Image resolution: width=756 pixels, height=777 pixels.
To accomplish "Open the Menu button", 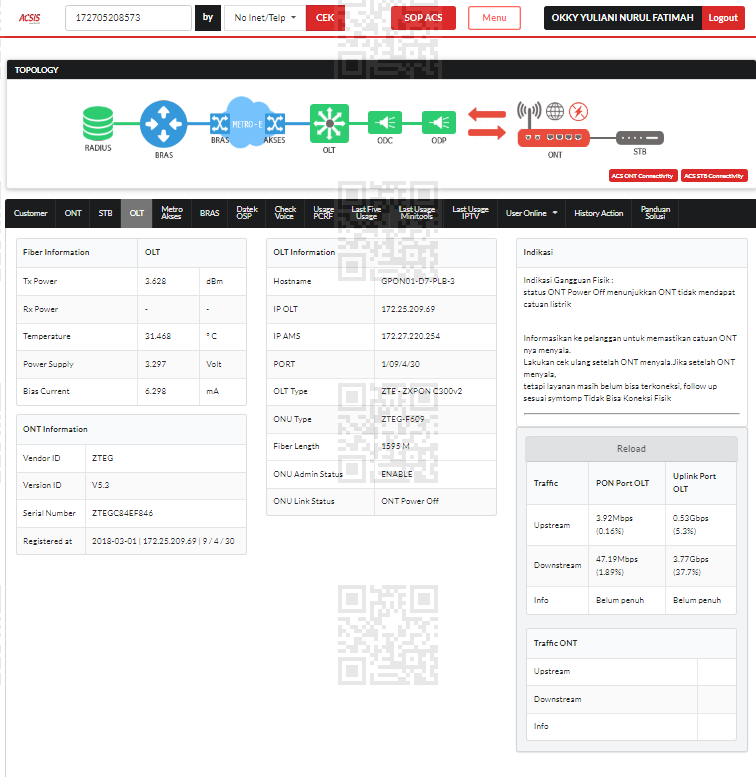I will 494,18.
